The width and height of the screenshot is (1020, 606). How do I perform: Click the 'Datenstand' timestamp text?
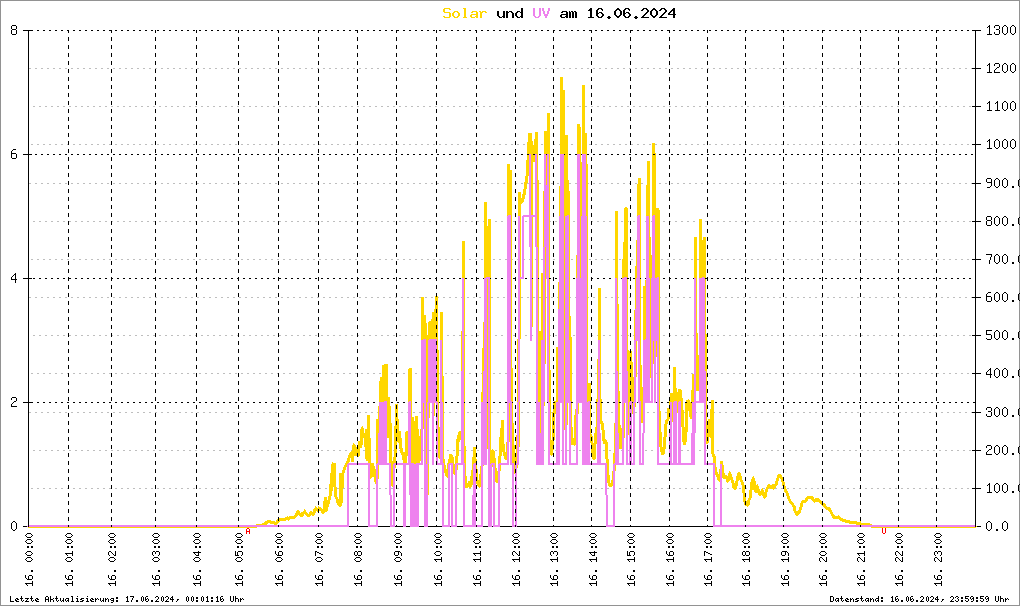click(919, 599)
